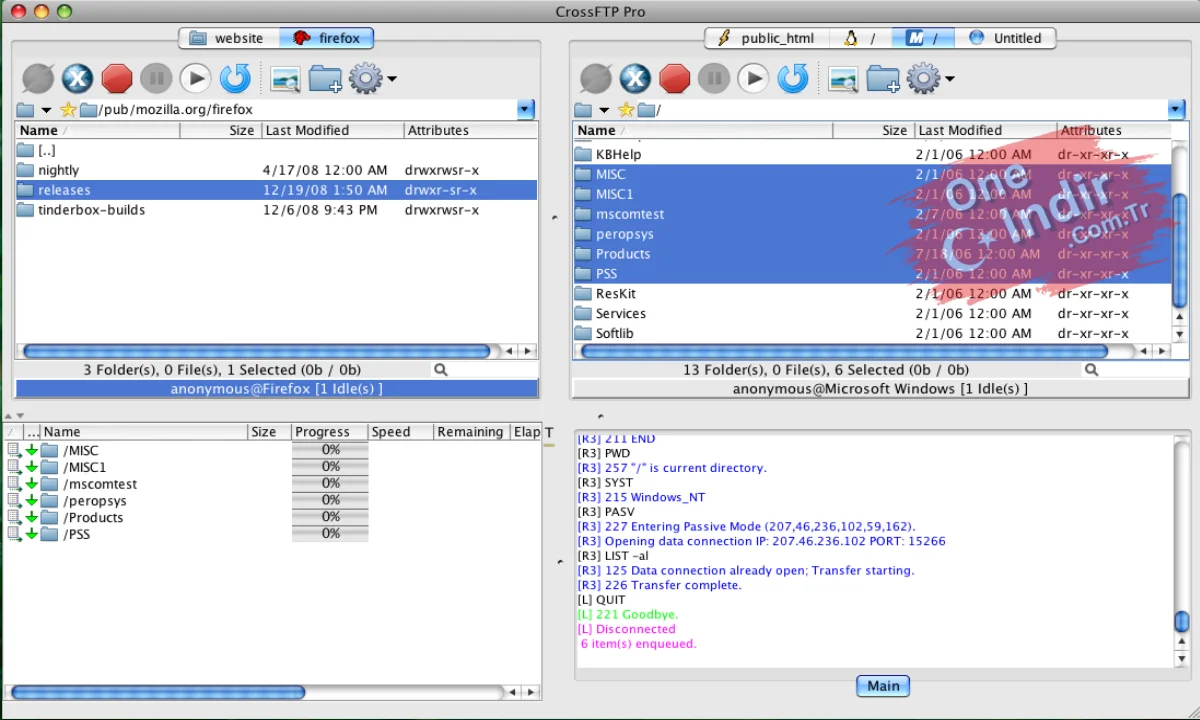Open the folder navigation arrow in the firefox path bar

pos(46,111)
